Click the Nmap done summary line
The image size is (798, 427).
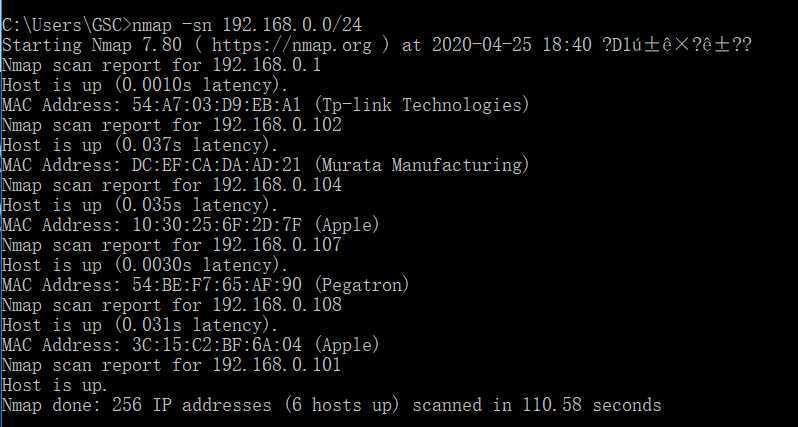(x=332, y=406)
